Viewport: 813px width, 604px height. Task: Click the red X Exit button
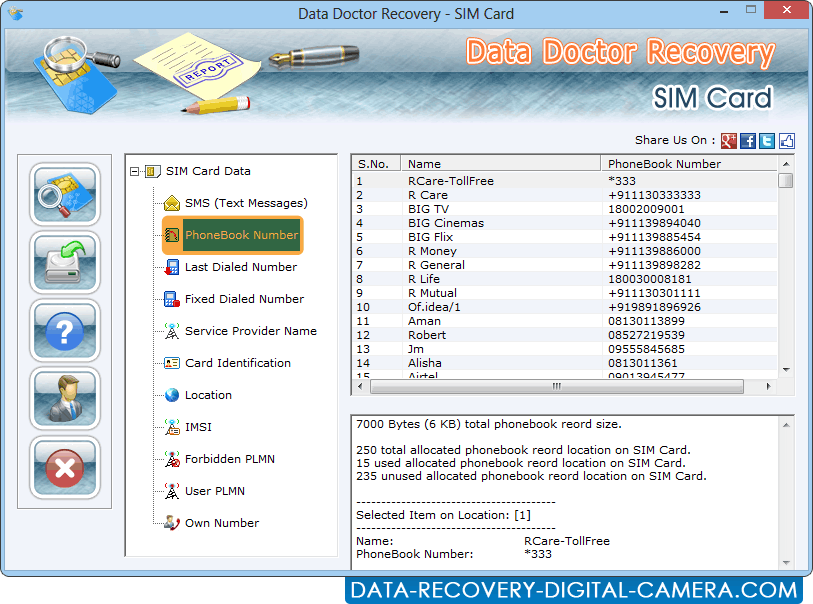tap(65, 468)
